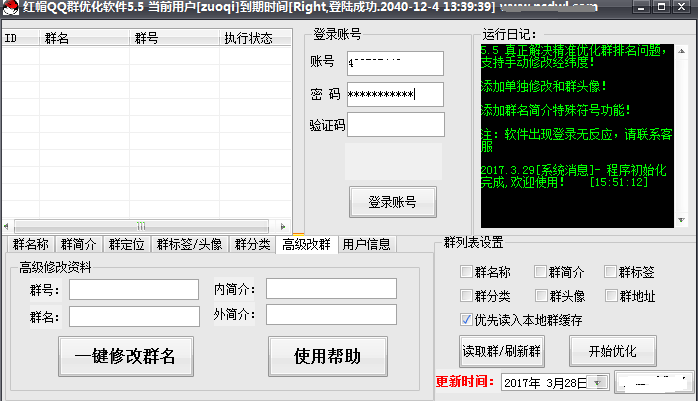
Task: Click the 群名 column header
Action: [85, 38]
